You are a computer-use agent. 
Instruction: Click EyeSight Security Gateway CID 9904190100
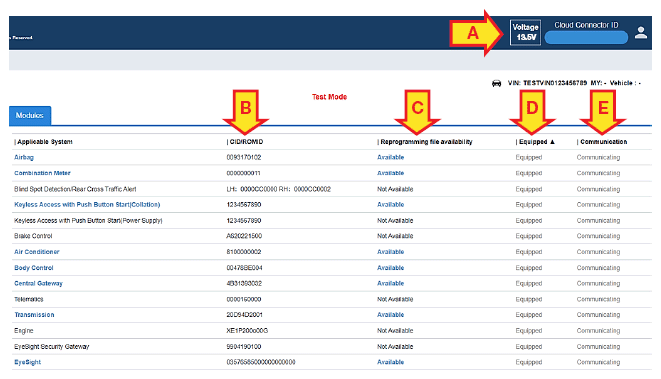coord(244,347)
